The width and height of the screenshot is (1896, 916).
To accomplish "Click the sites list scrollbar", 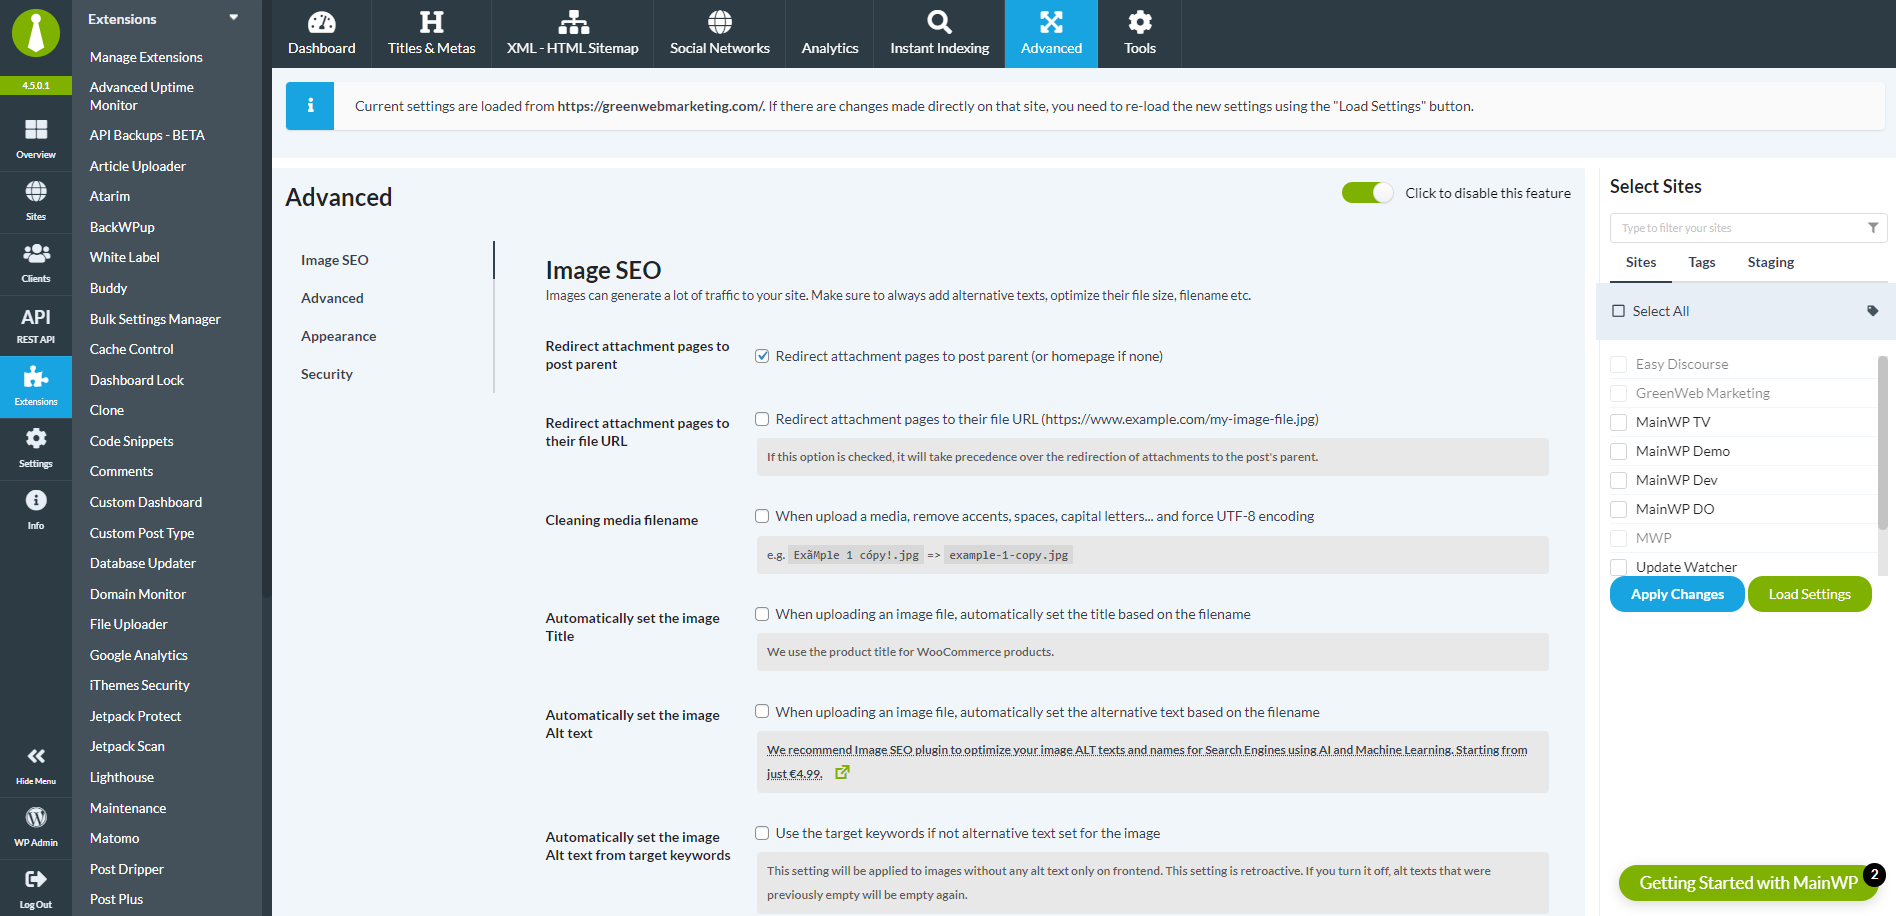I will [x=1883, y=442].
